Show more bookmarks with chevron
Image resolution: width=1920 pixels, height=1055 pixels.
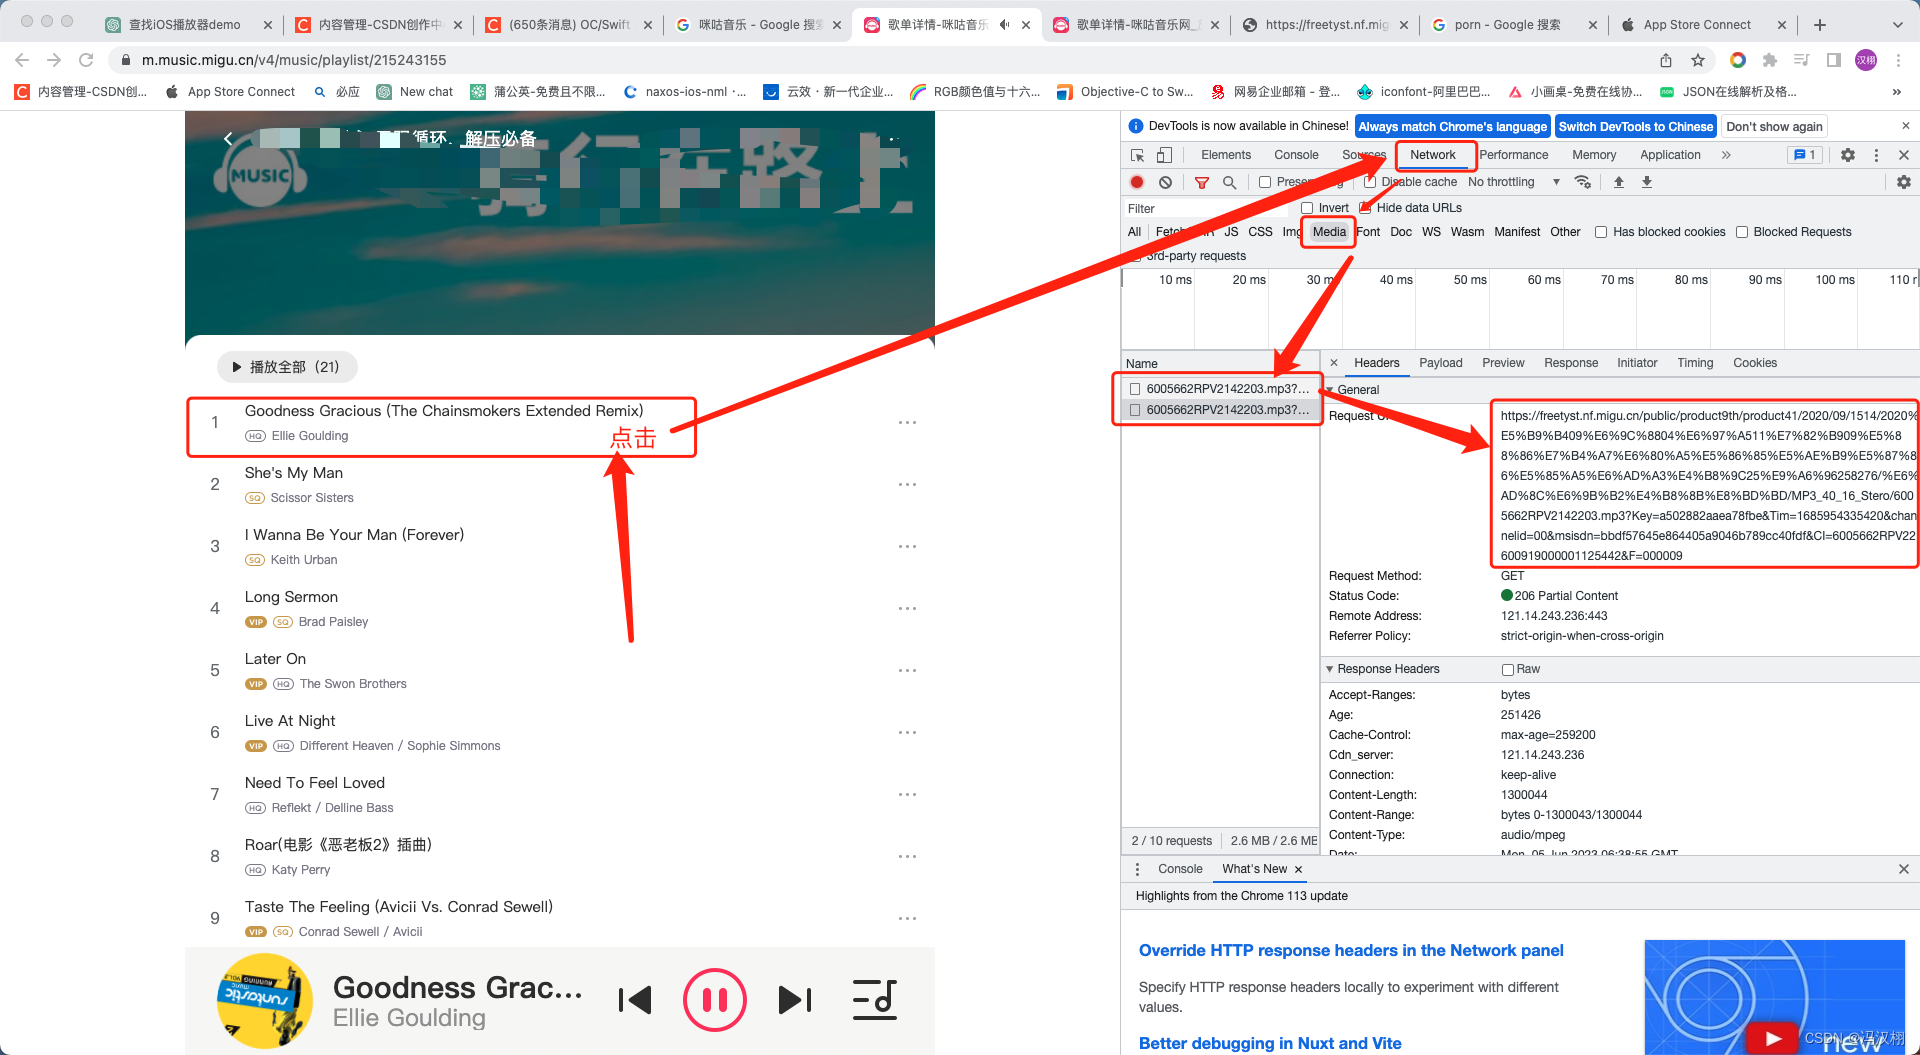pyautogui.click(x=1897, y=92)
